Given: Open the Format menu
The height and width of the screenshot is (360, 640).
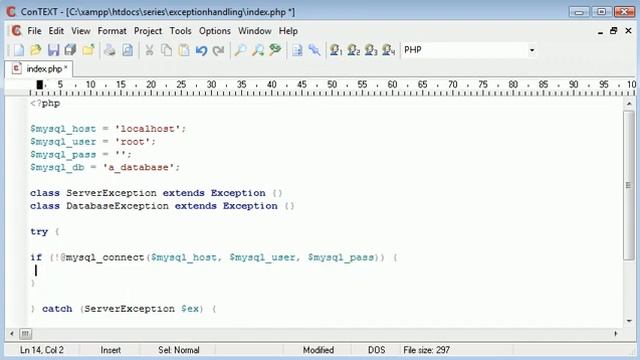Looking at the screenshot, I should pos(112,31).
